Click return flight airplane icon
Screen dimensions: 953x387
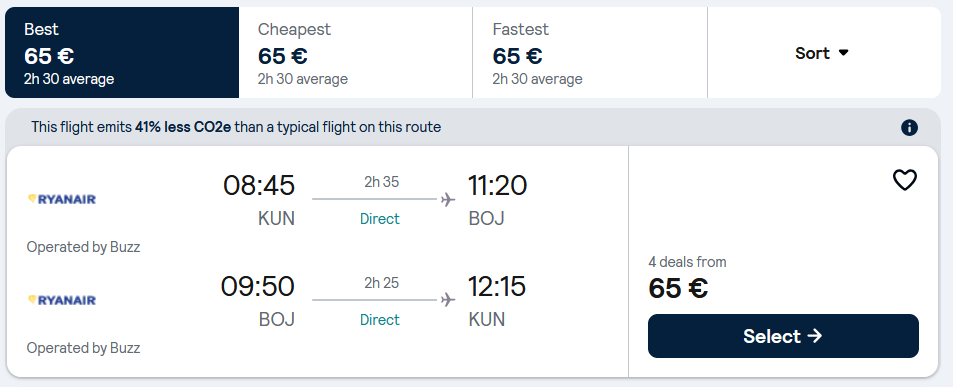click(x=448, y=300)
